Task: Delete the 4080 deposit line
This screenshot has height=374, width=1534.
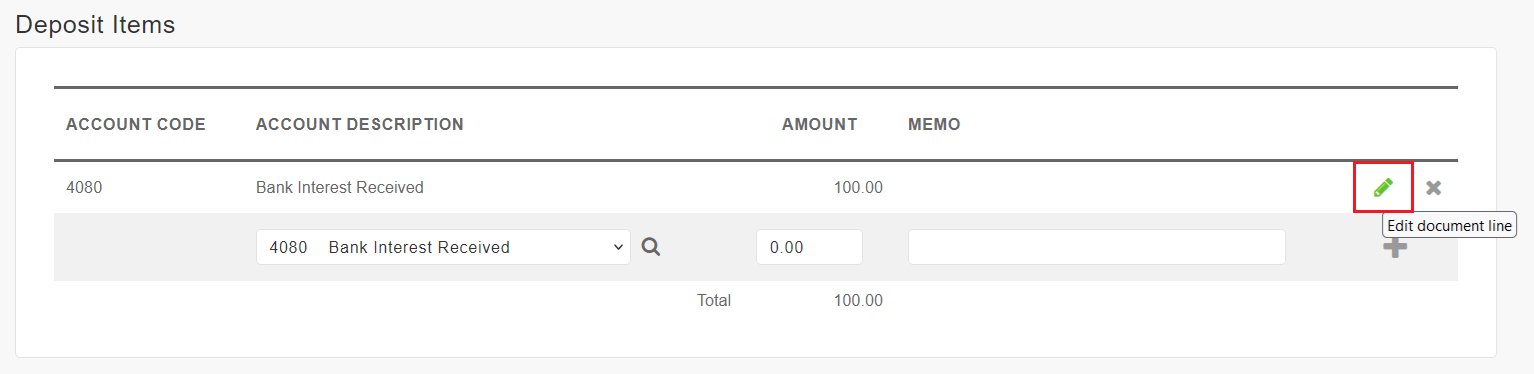Action: click(x=1433, y=187)
